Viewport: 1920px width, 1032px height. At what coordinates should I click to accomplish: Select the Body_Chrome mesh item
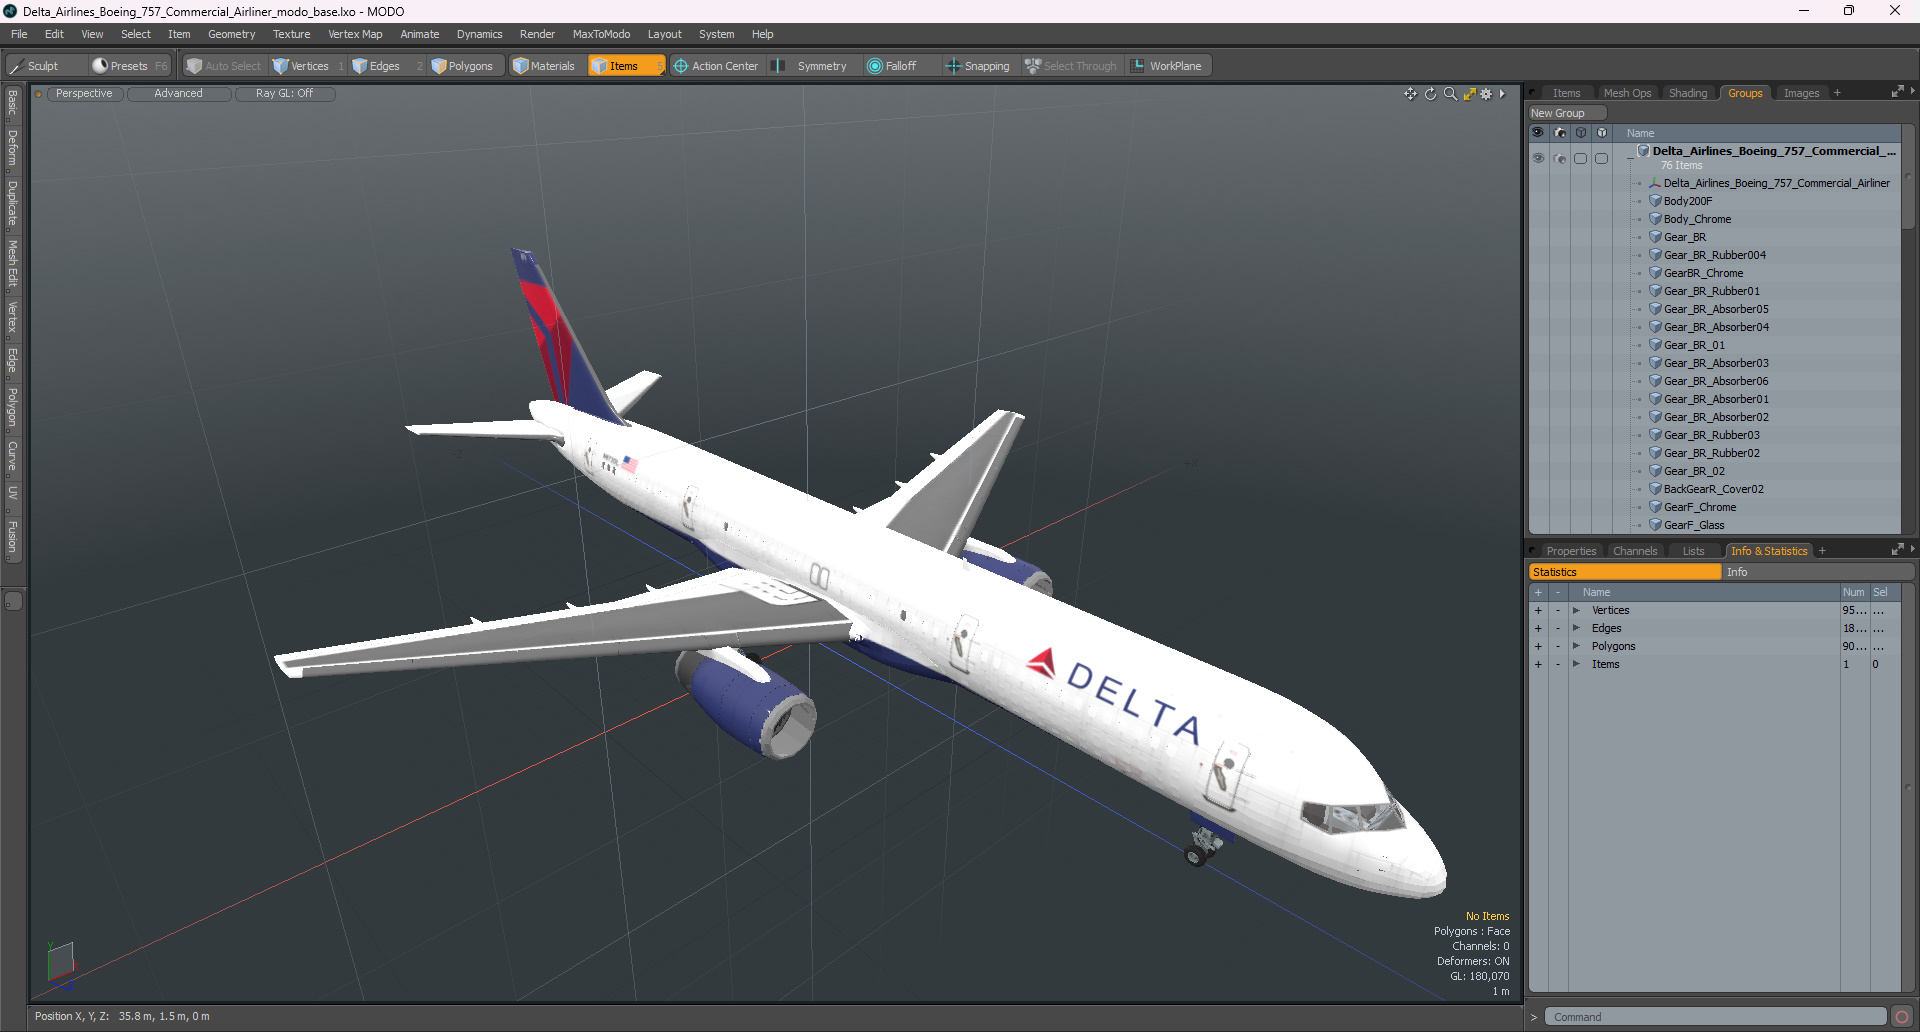[1697, 219]
